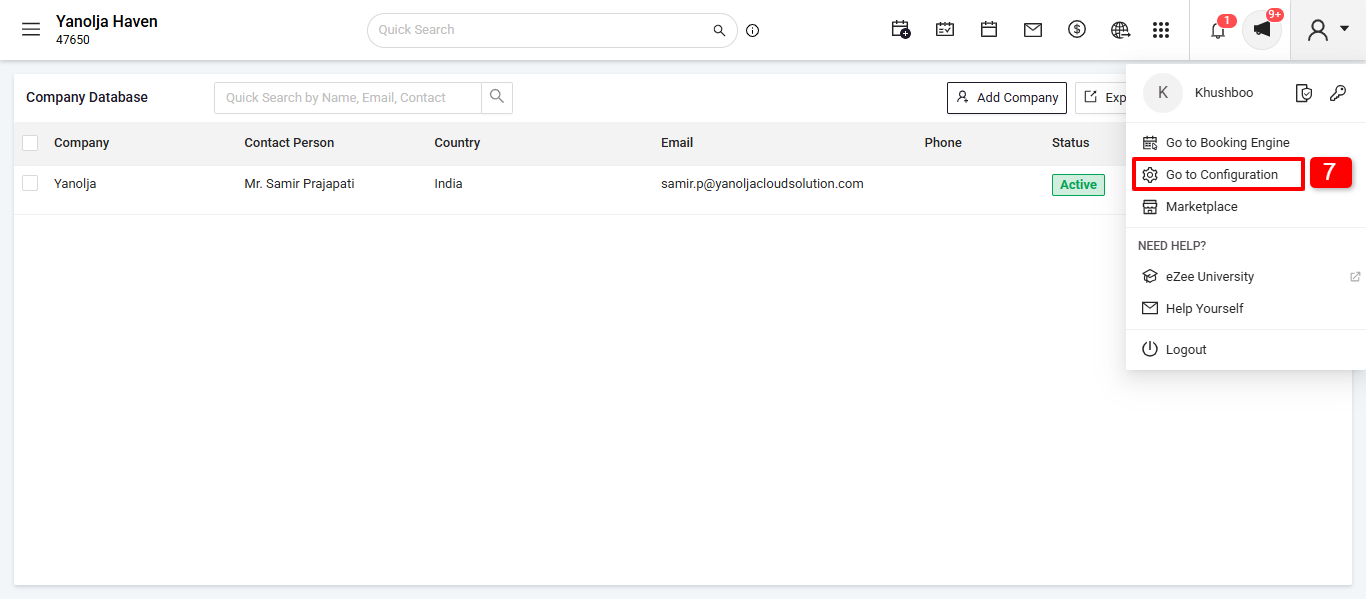Click the Yanolja company name cell
Image resolution: width=1366 pixels, height=599 pixels.
point(75,184)
